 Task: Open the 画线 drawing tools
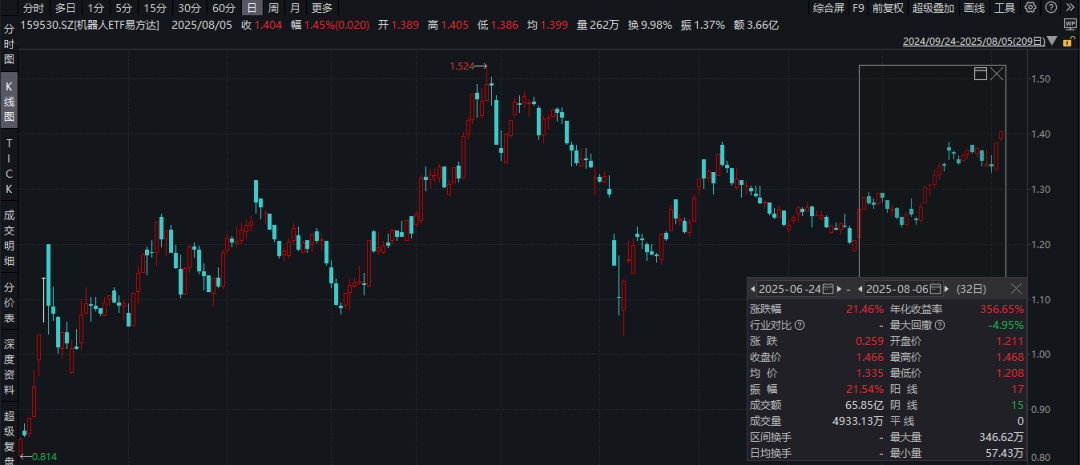(974, 8)
